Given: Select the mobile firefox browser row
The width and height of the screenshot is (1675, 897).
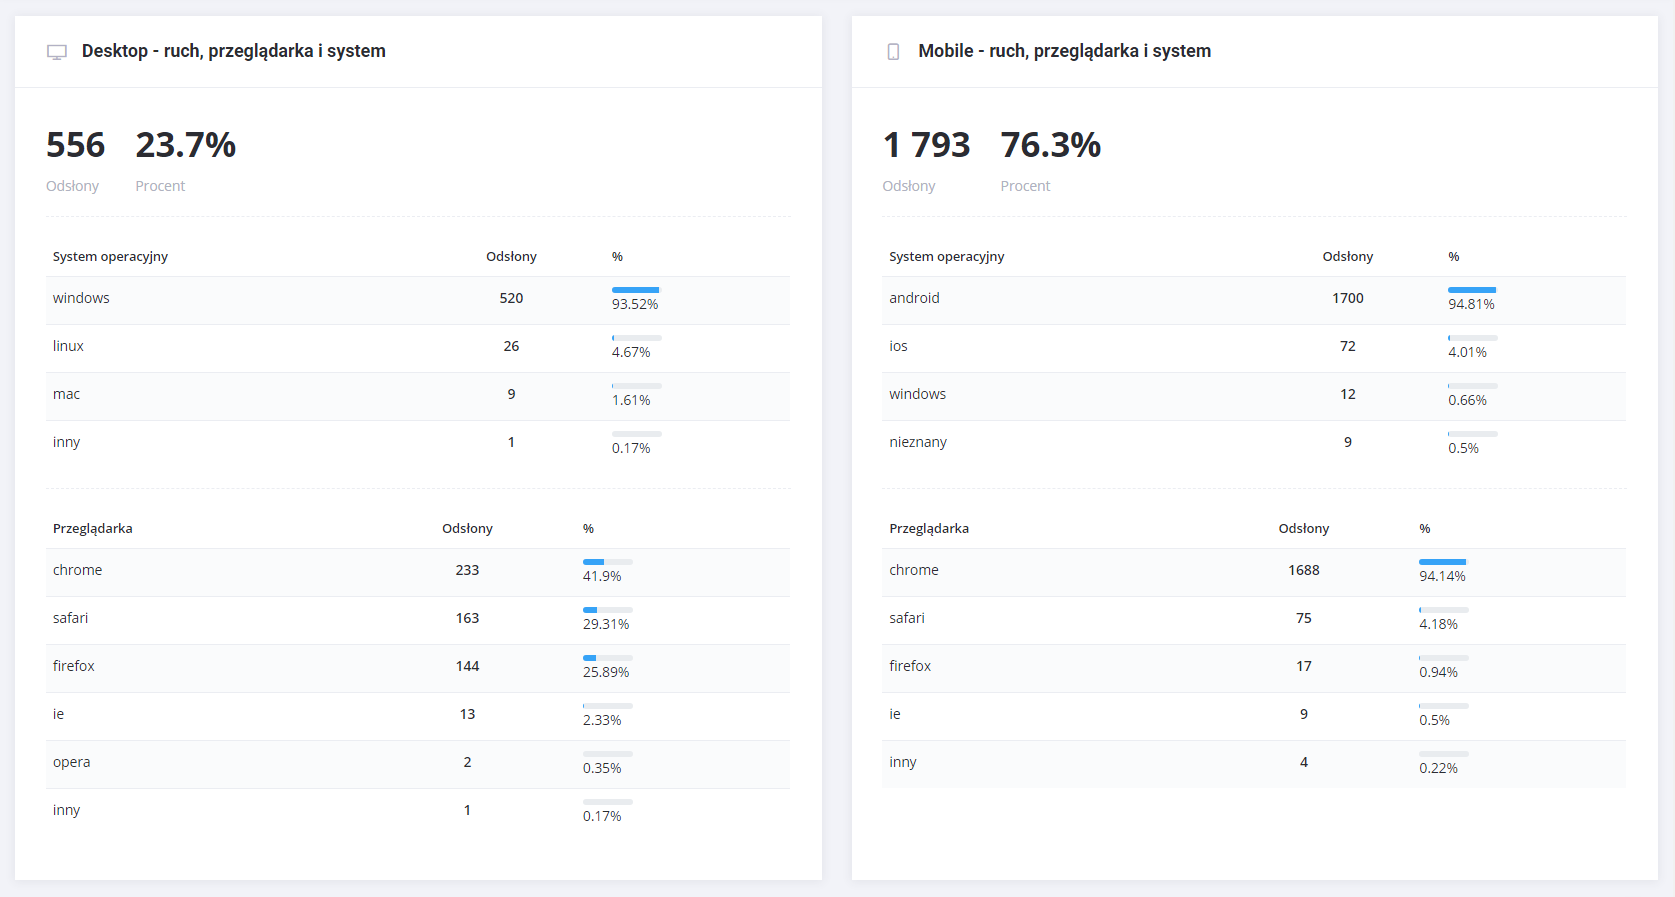Looking at the screenshot, I should (x=1254, y=668).
